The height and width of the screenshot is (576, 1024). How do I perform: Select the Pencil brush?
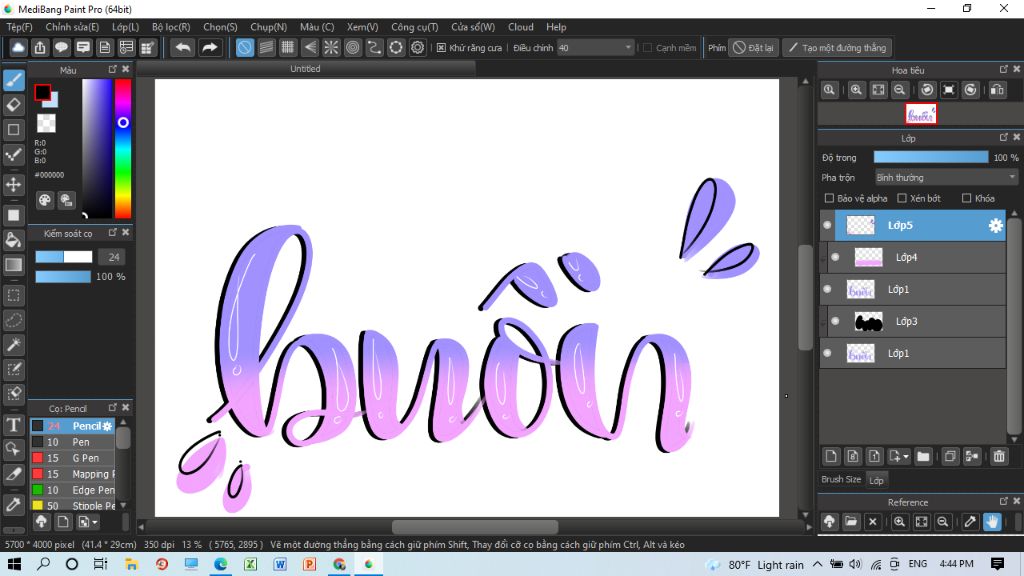(72, 426)
